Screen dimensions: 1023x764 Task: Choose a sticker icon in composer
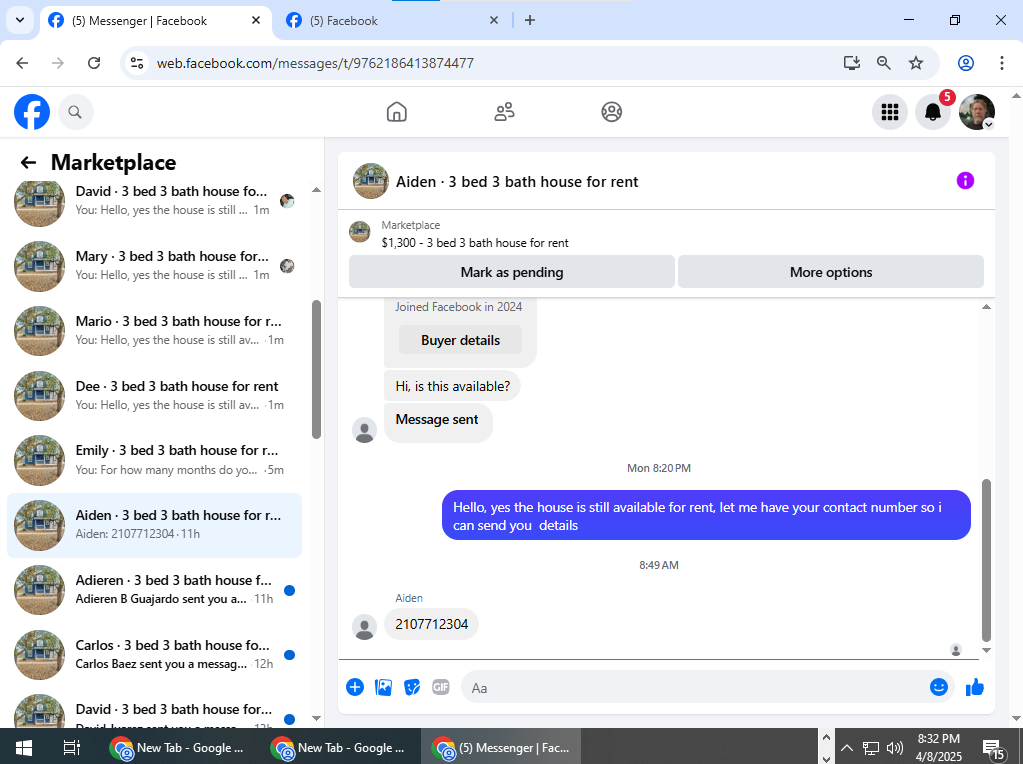click(412, 687)
